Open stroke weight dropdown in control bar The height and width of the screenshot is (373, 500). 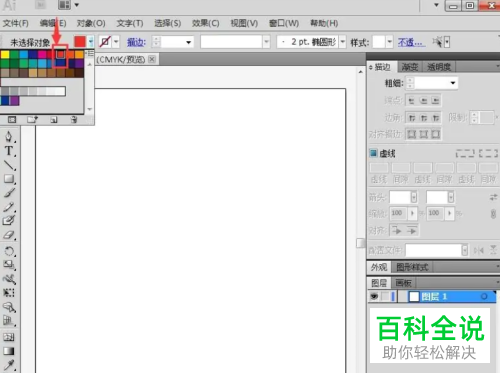[x=188, y=42]
